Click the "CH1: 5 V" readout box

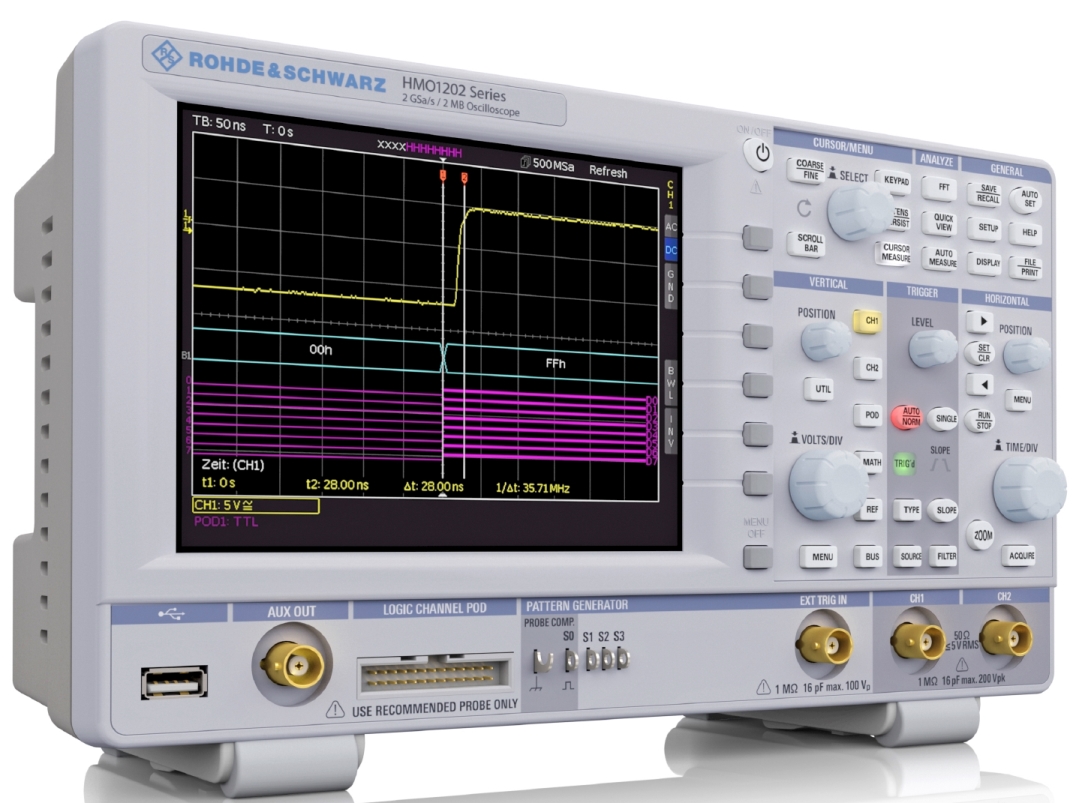click(x=255, y=506)
